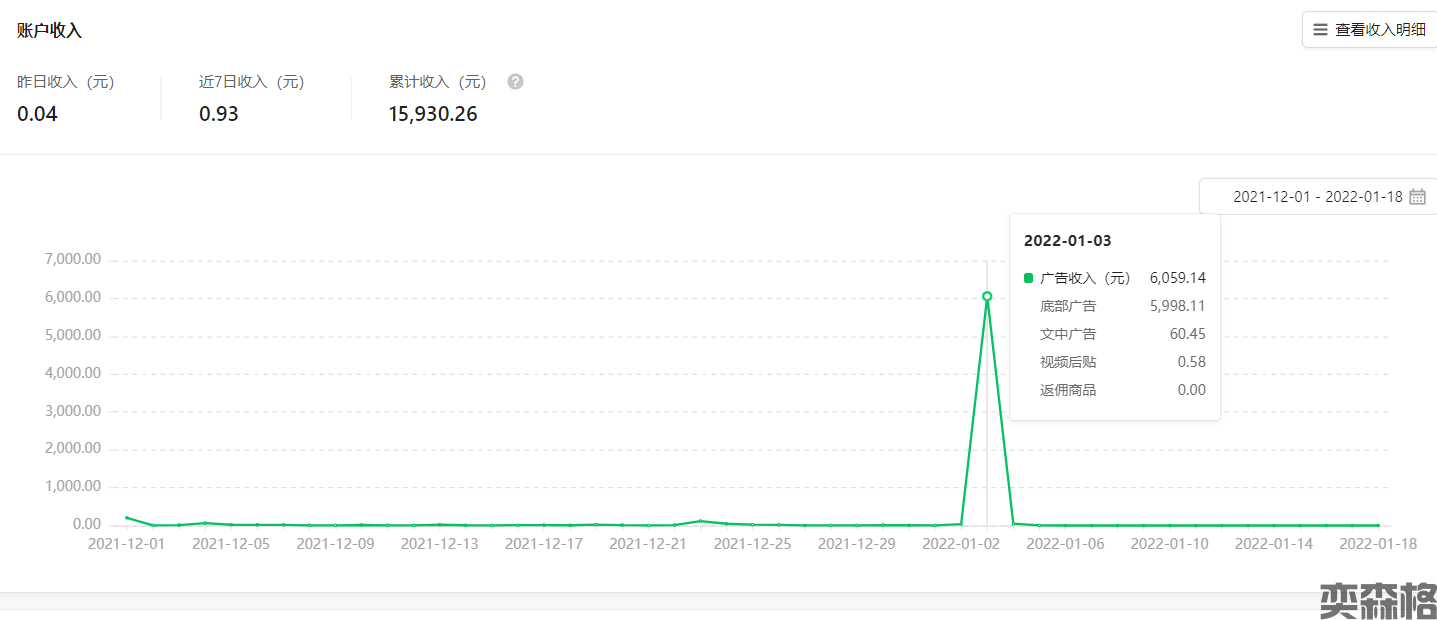The width and height of the screenshot is (1437, 620).
Task: Click the 累计收入 total 15,930.26
Action: (433, 114)
